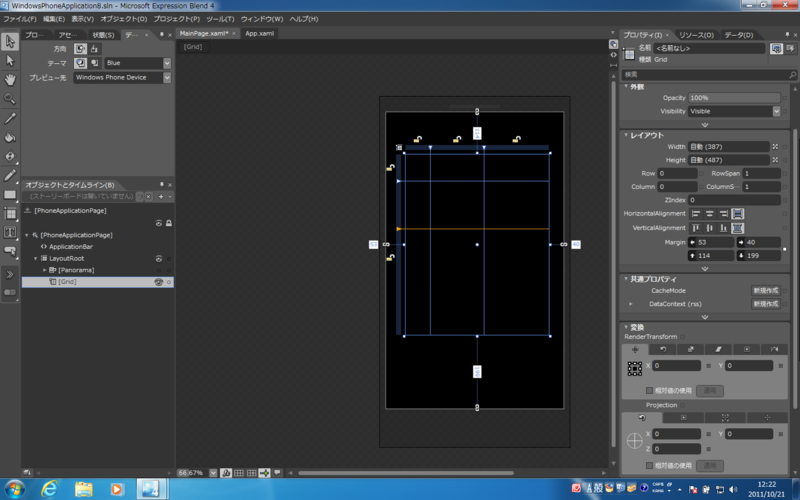Viewport: 800px width, 500px height.
Task: Switch properties view icon next to name field
Action: [776, 48]
